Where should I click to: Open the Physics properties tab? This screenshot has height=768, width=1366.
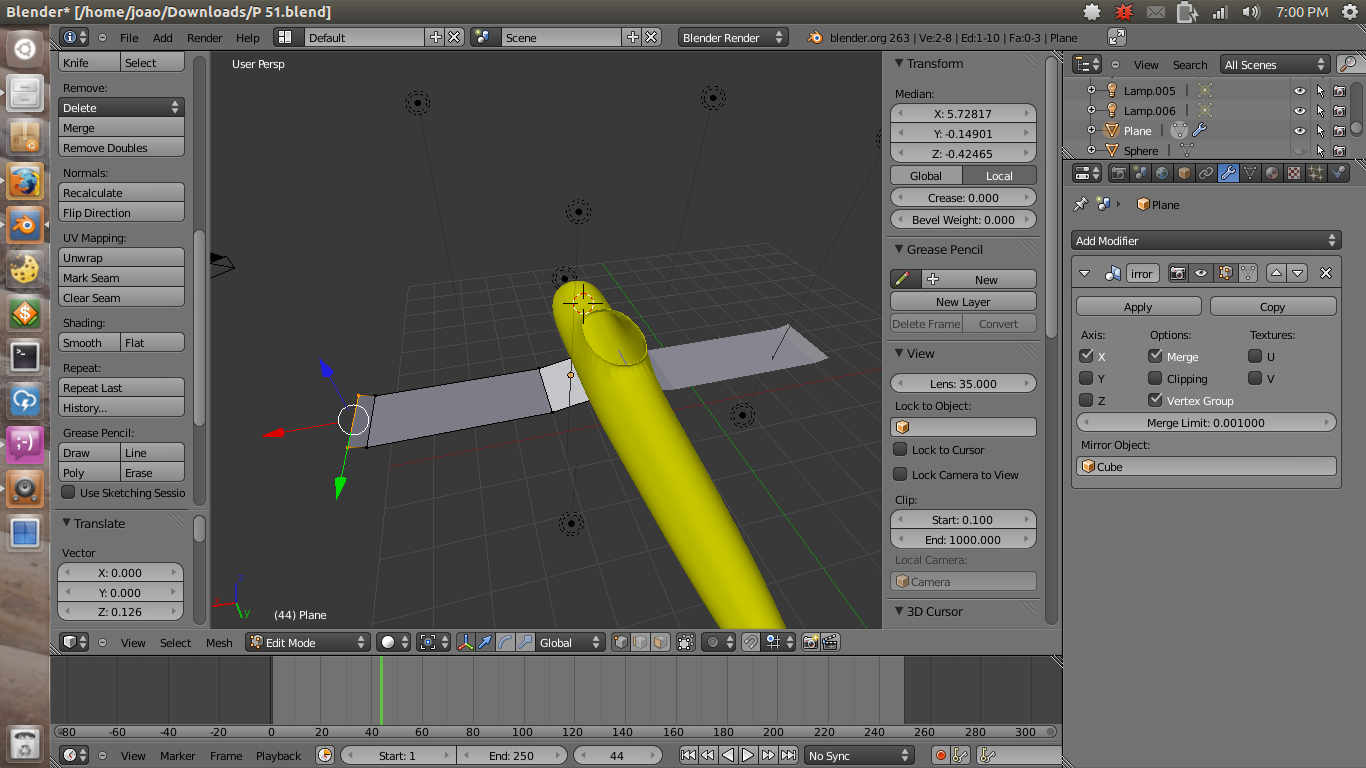point(1338,173)
